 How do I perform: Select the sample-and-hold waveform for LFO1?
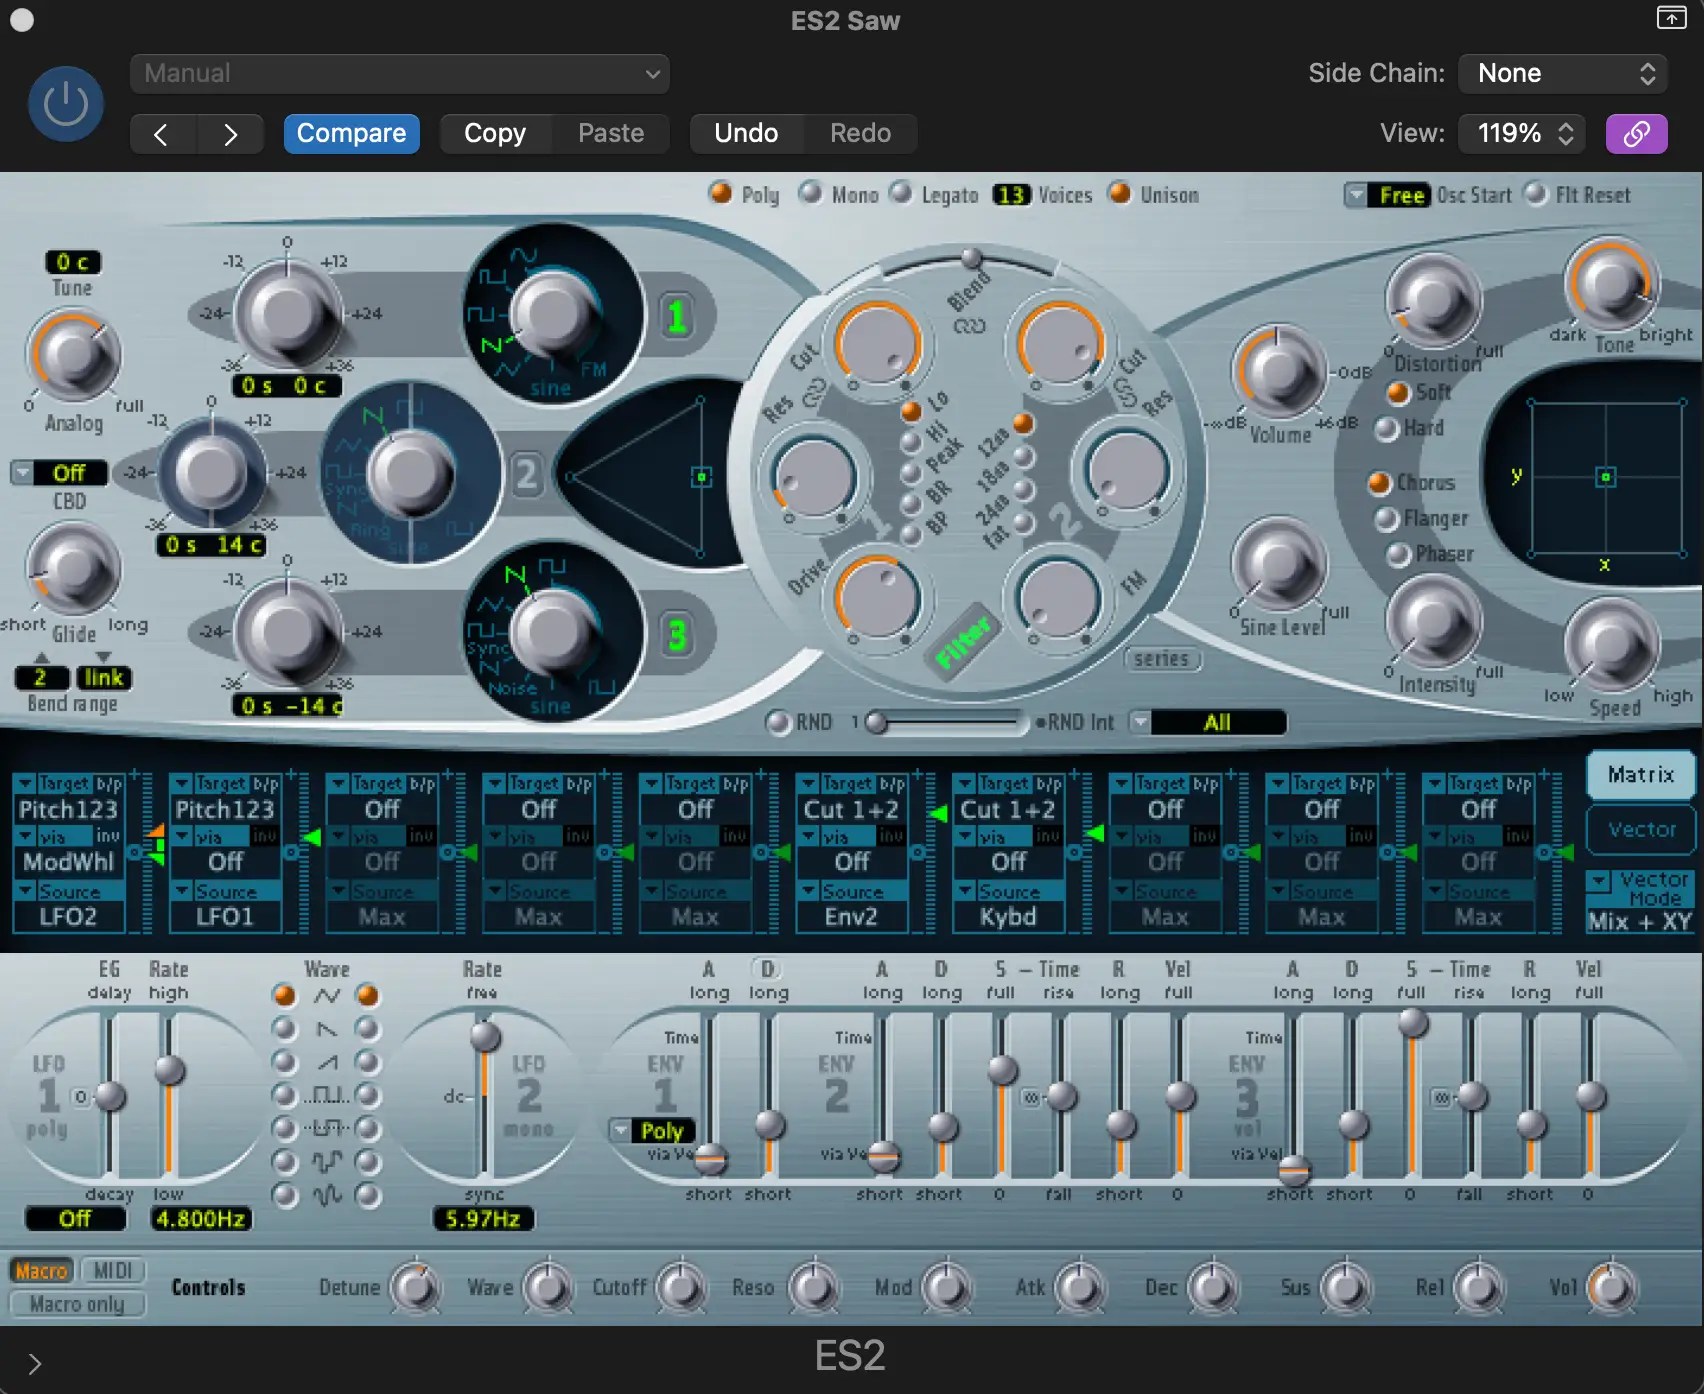(285, 1162)
